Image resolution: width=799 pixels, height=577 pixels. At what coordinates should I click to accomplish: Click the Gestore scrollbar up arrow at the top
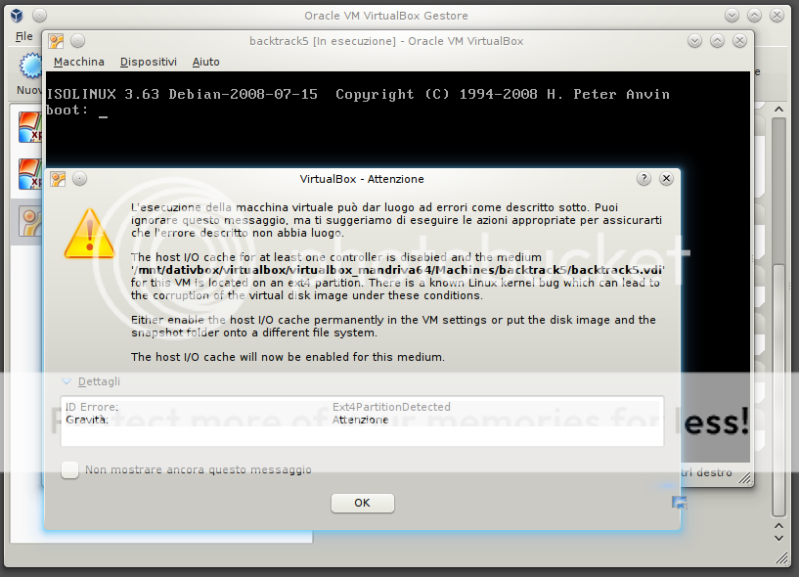pyautogui.click(x=779, y=109)
